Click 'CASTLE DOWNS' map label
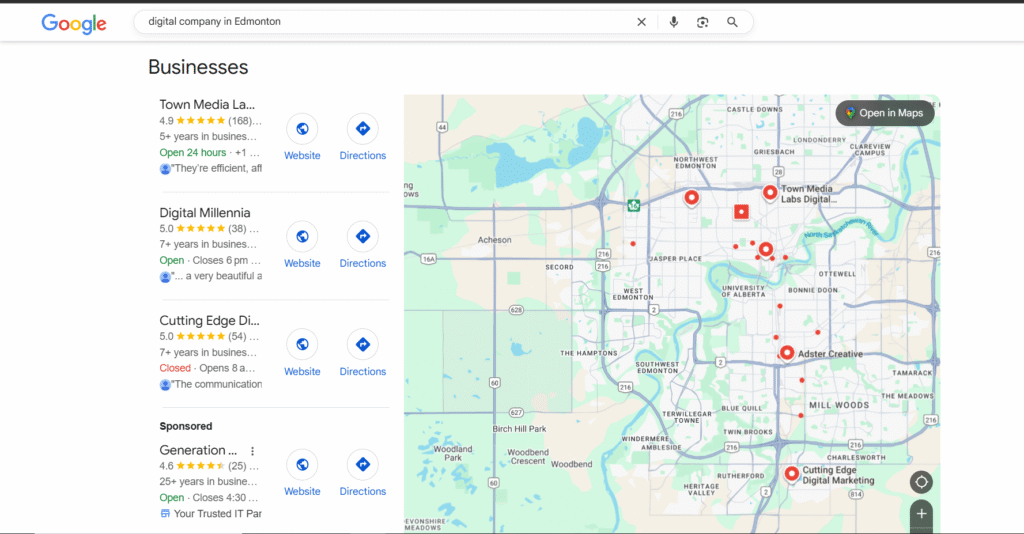Screen dimensions: 1024x534 point(755,110)
